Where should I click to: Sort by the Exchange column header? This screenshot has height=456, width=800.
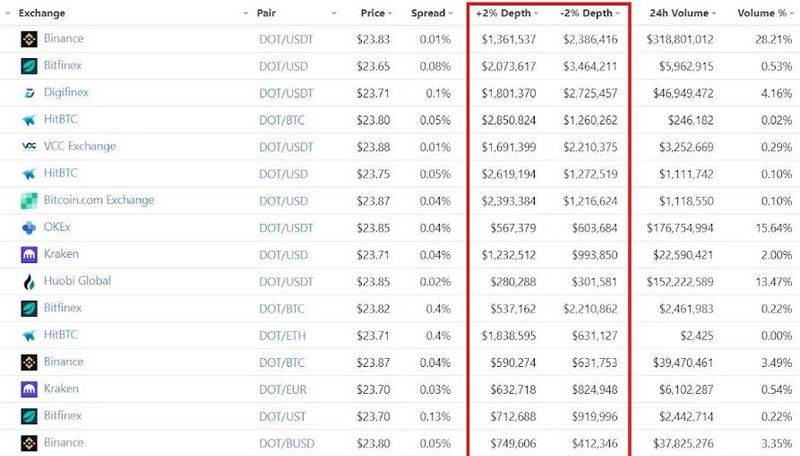tap(42, 13)
